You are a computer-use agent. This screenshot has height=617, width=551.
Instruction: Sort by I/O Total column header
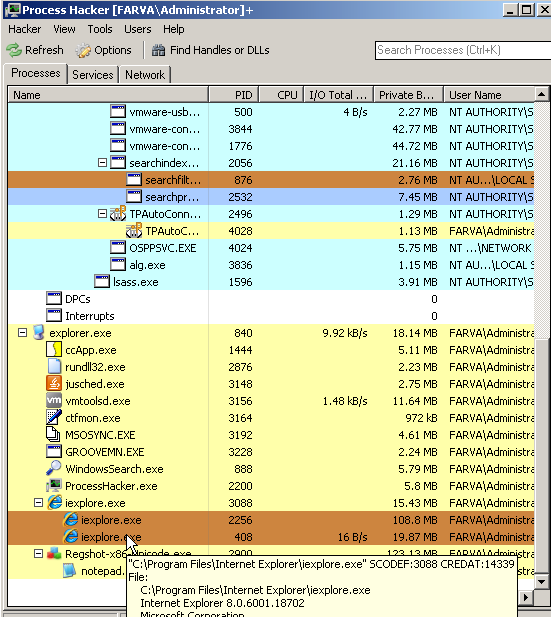pos(338,95)
